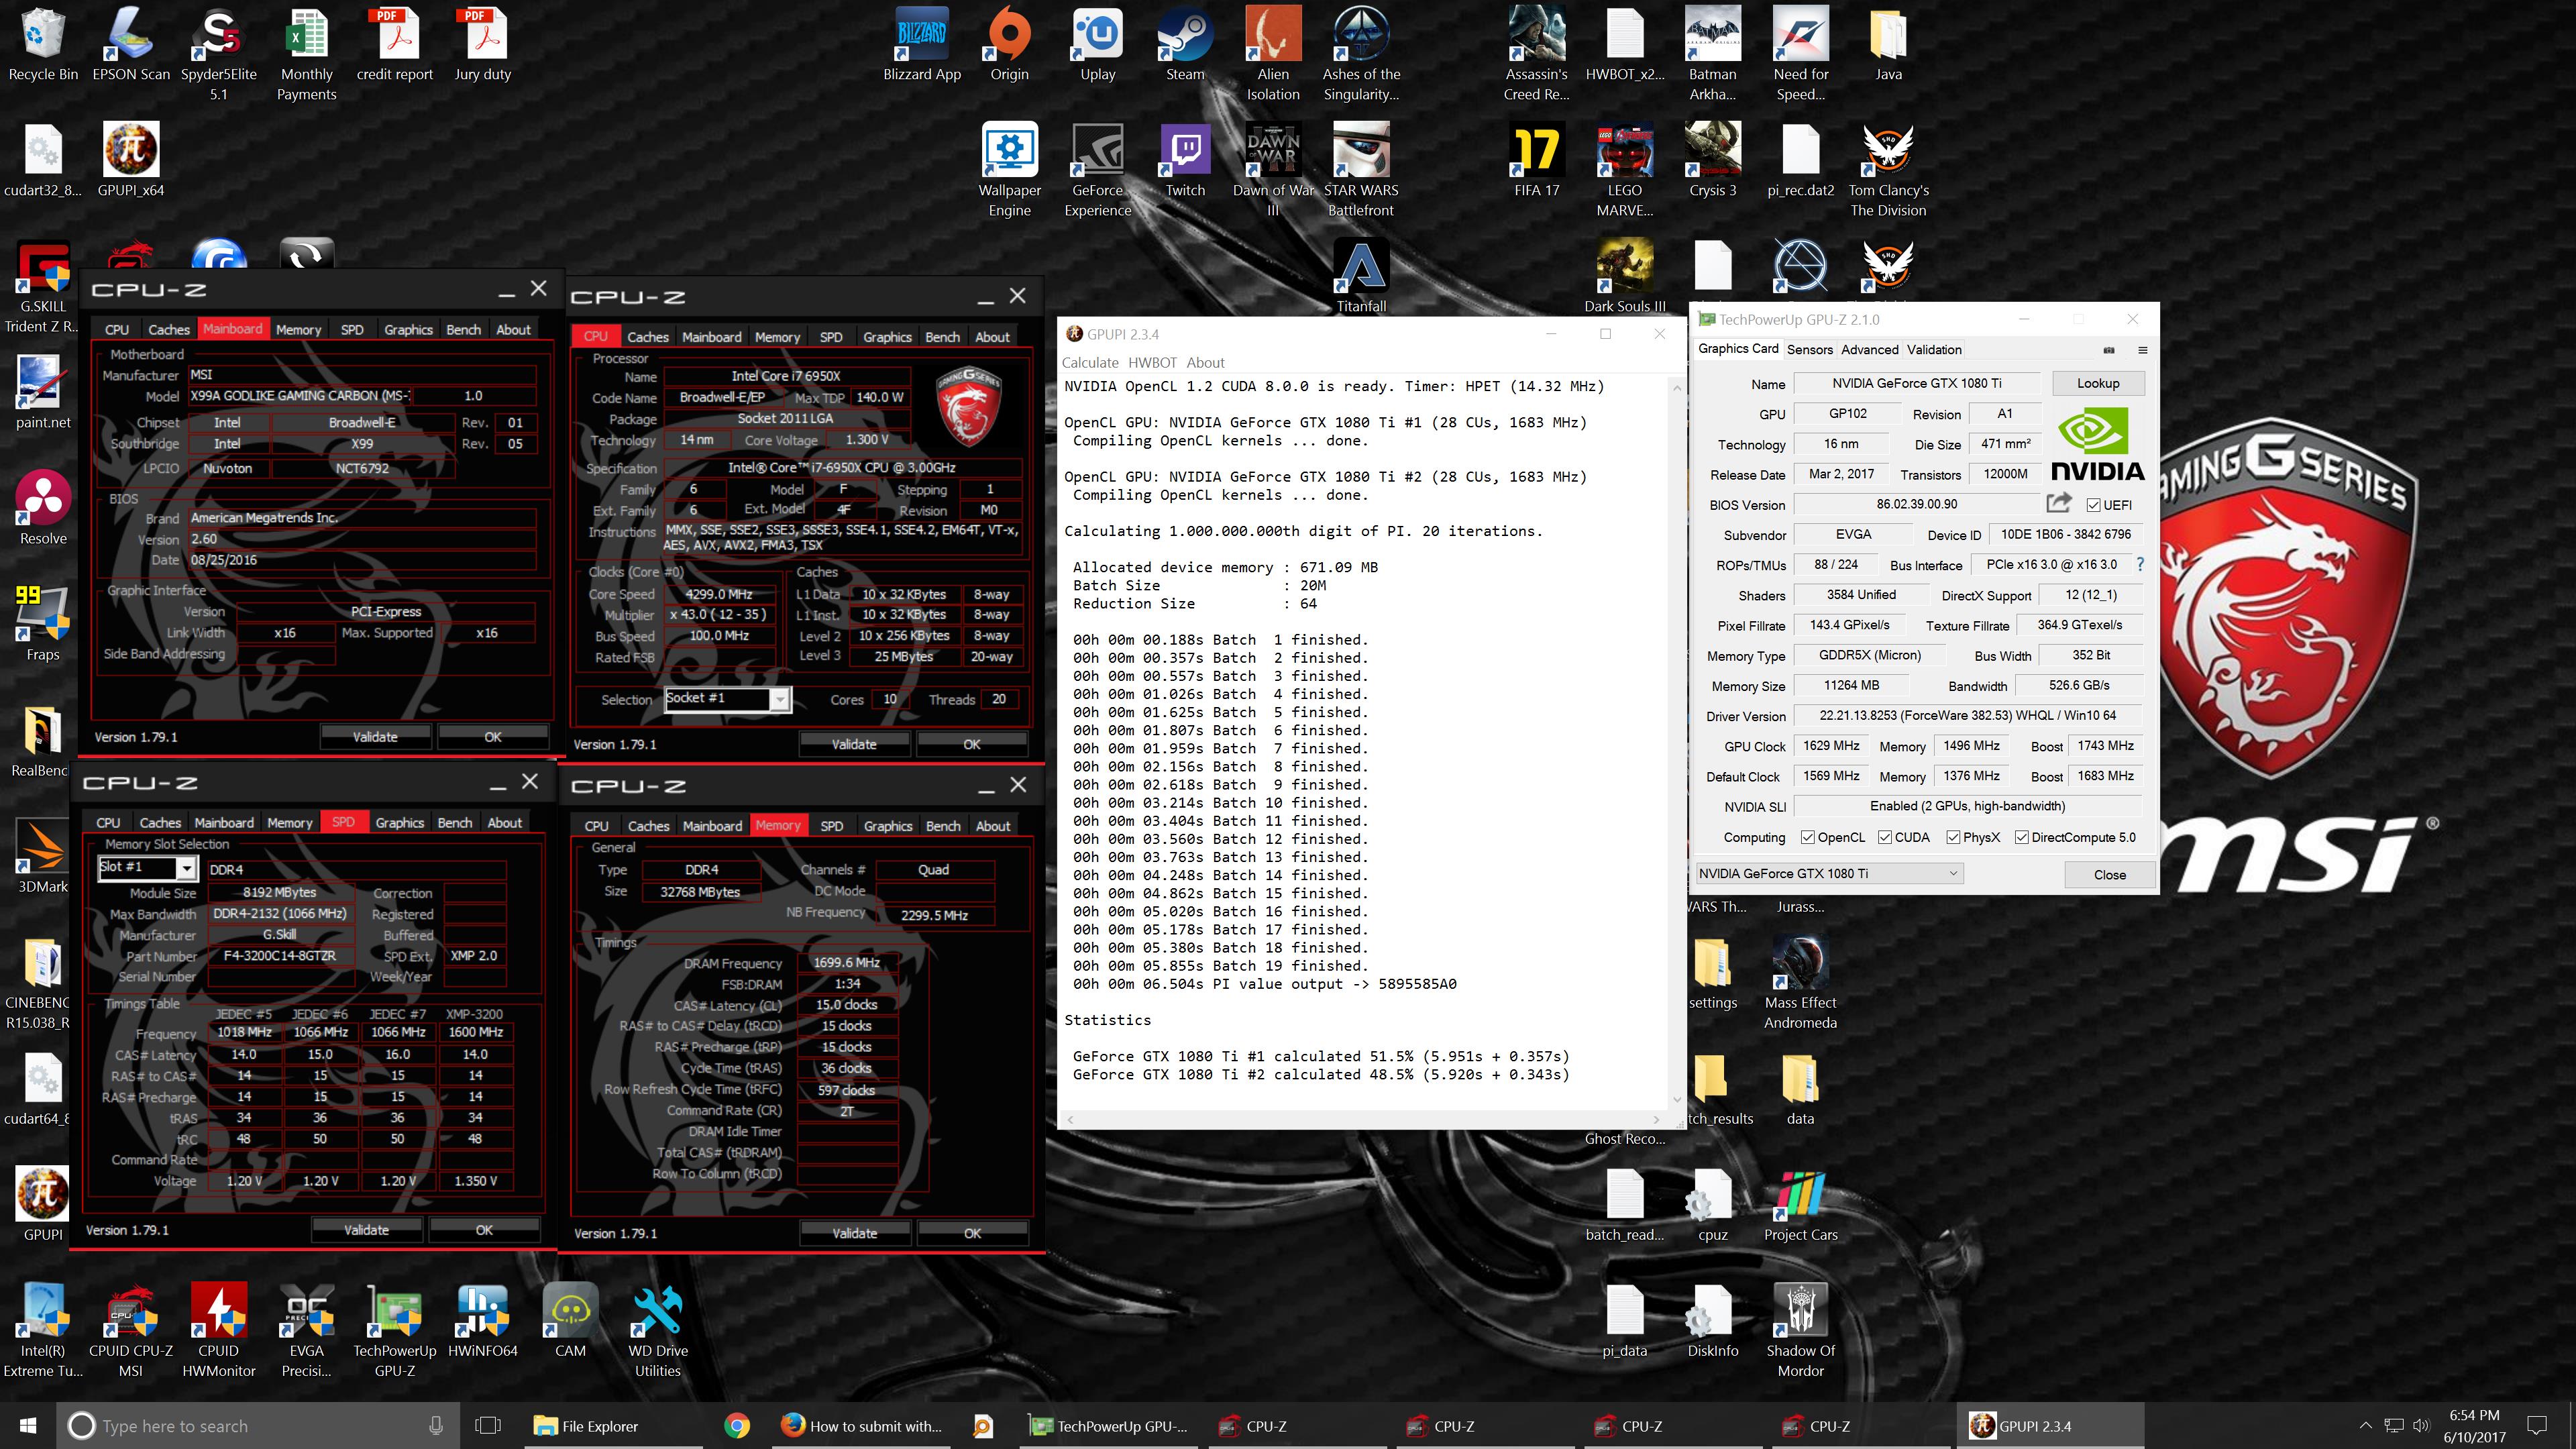Viewport: 2576px width, 1449px height.
Task: Open GPU-Z hamburger menu icon
Action: coord(2142,350)
